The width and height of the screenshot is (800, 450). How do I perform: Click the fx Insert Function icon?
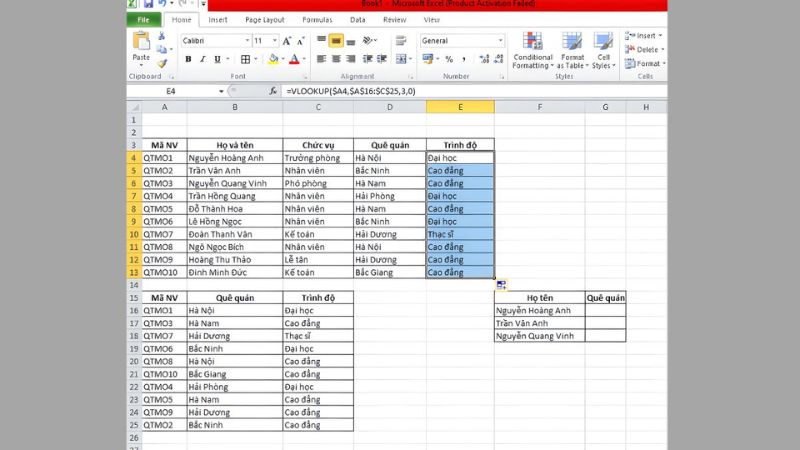pos(273,91)
